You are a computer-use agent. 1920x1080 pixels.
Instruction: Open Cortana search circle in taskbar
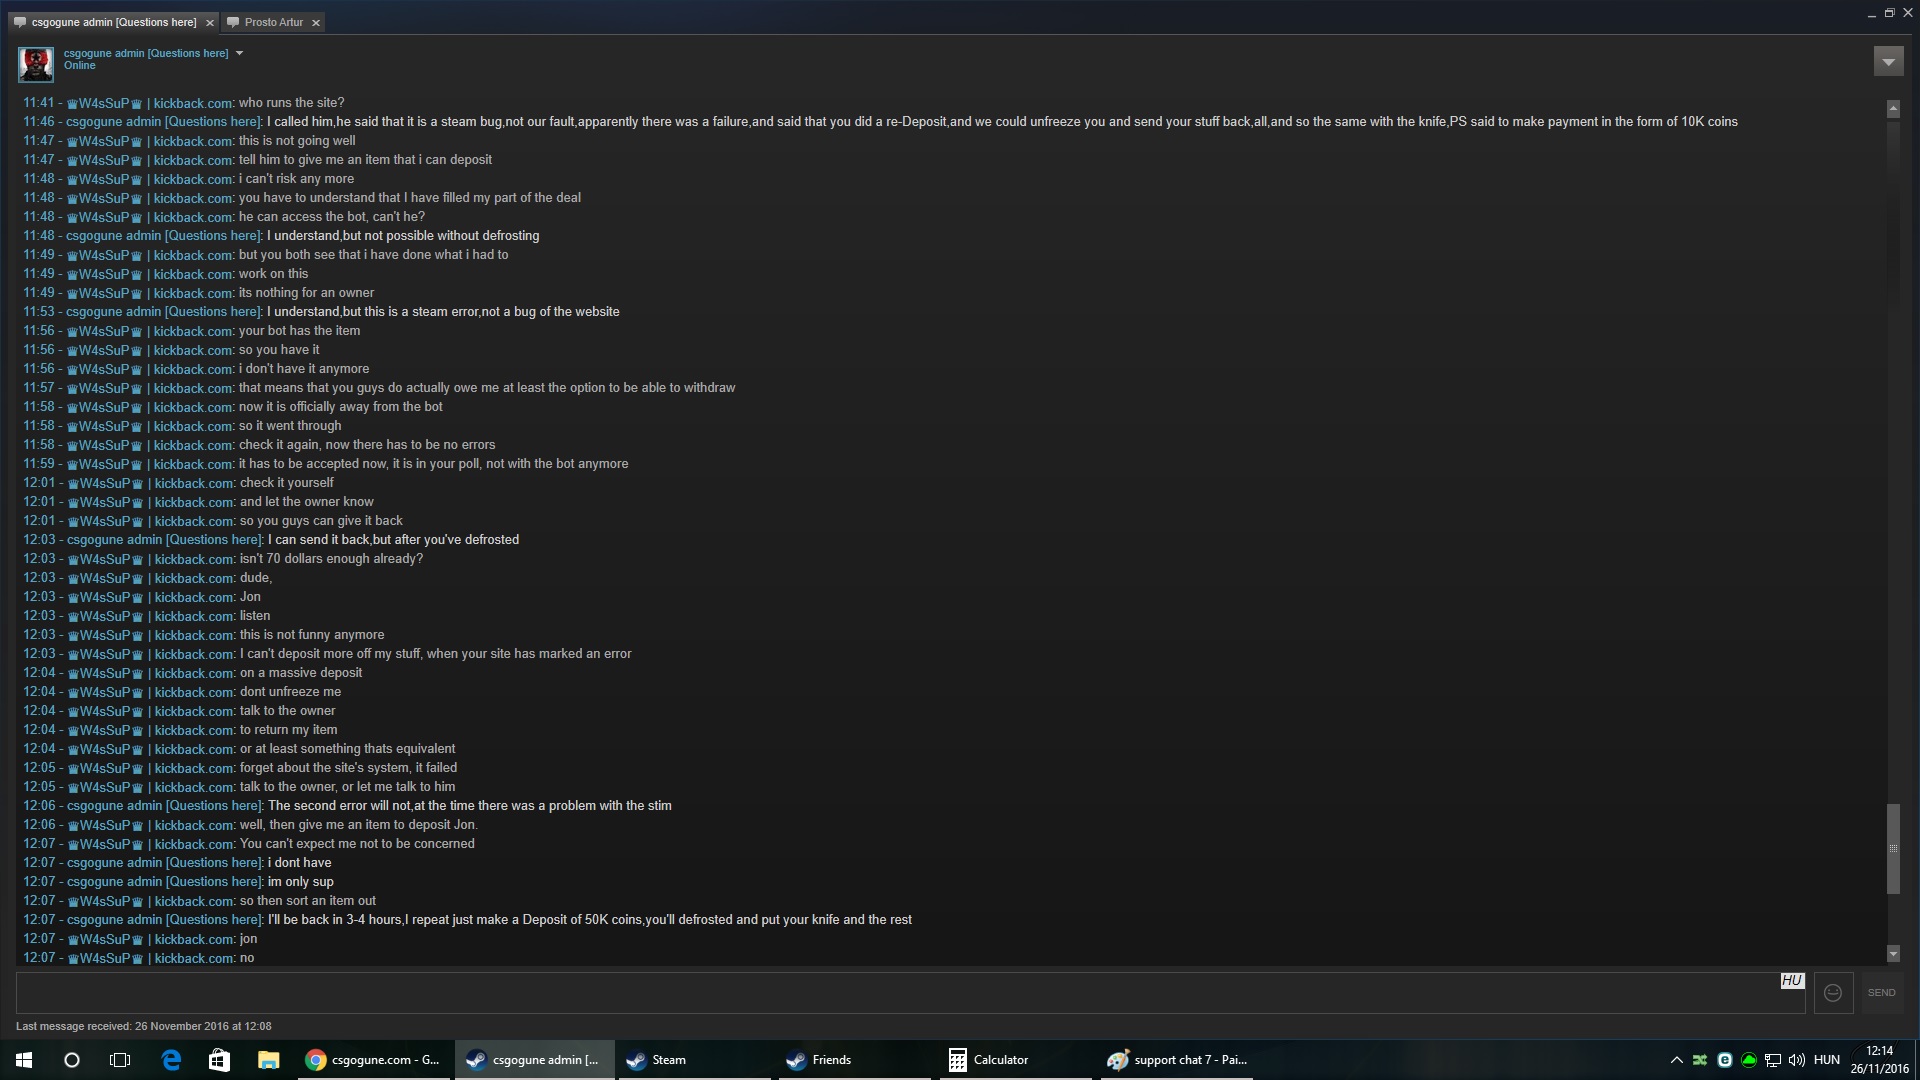tap(72, 1060)
